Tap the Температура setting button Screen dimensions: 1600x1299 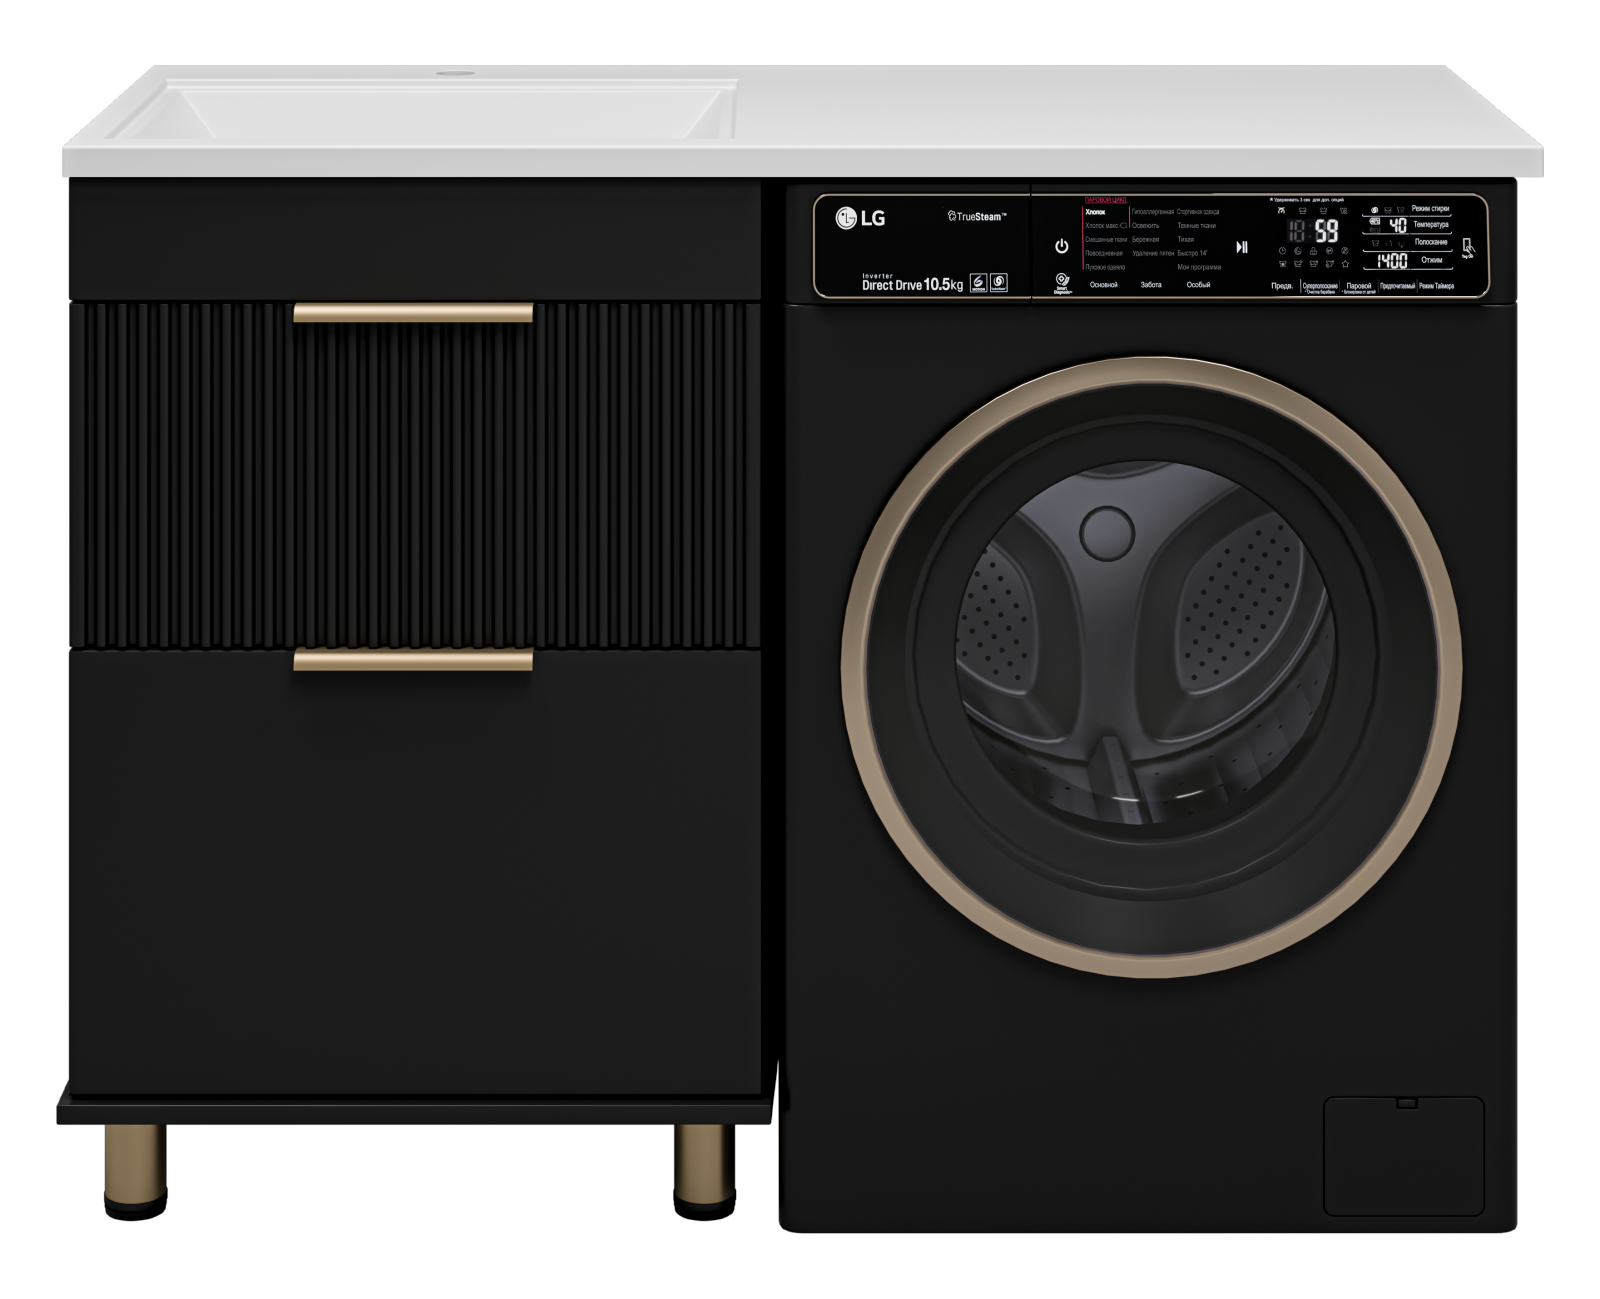[x=1431, y=225]
